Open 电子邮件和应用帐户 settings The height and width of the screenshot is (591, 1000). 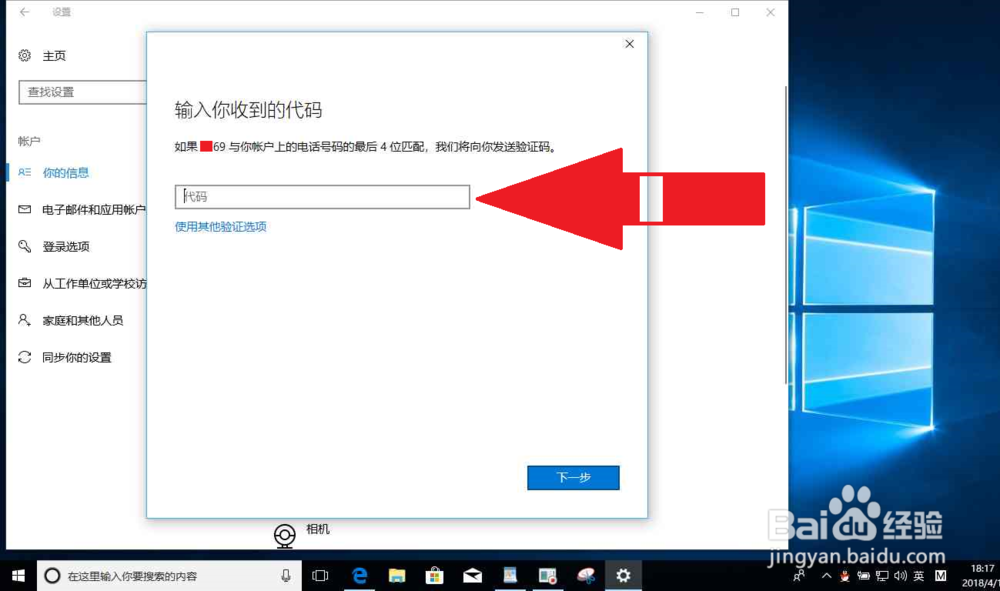[x=85, y=209]
